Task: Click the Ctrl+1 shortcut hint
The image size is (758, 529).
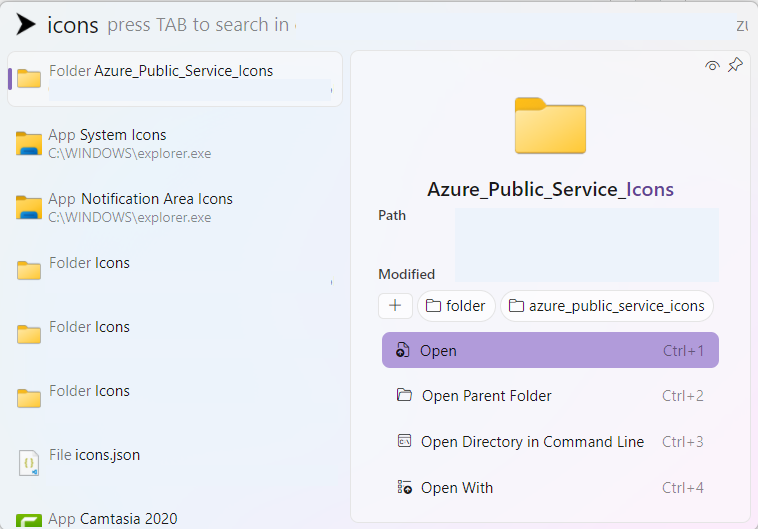Action: click(683, 351)
